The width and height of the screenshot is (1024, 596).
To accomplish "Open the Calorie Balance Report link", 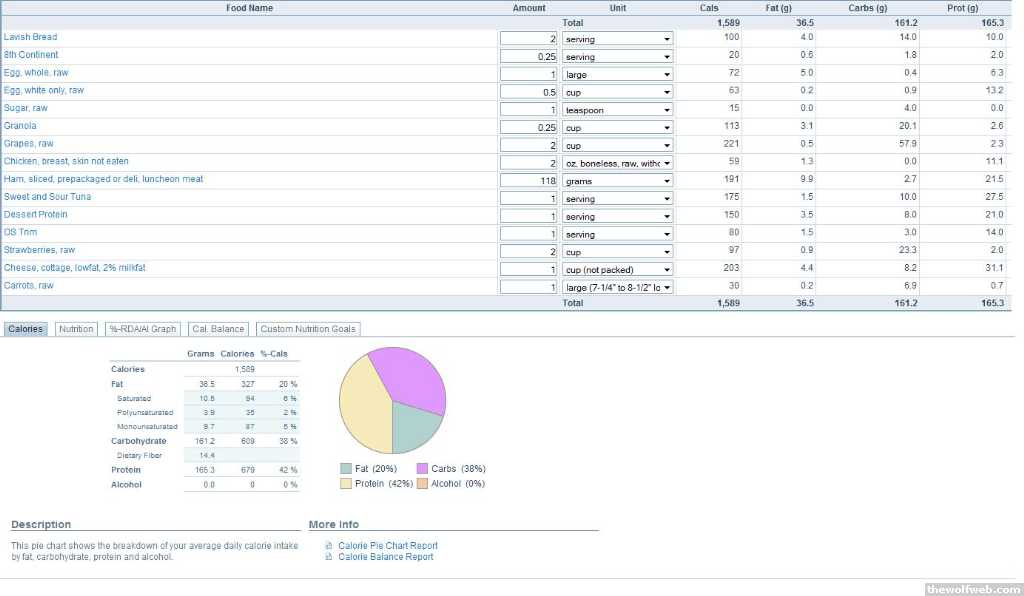I will pos(385,557).
